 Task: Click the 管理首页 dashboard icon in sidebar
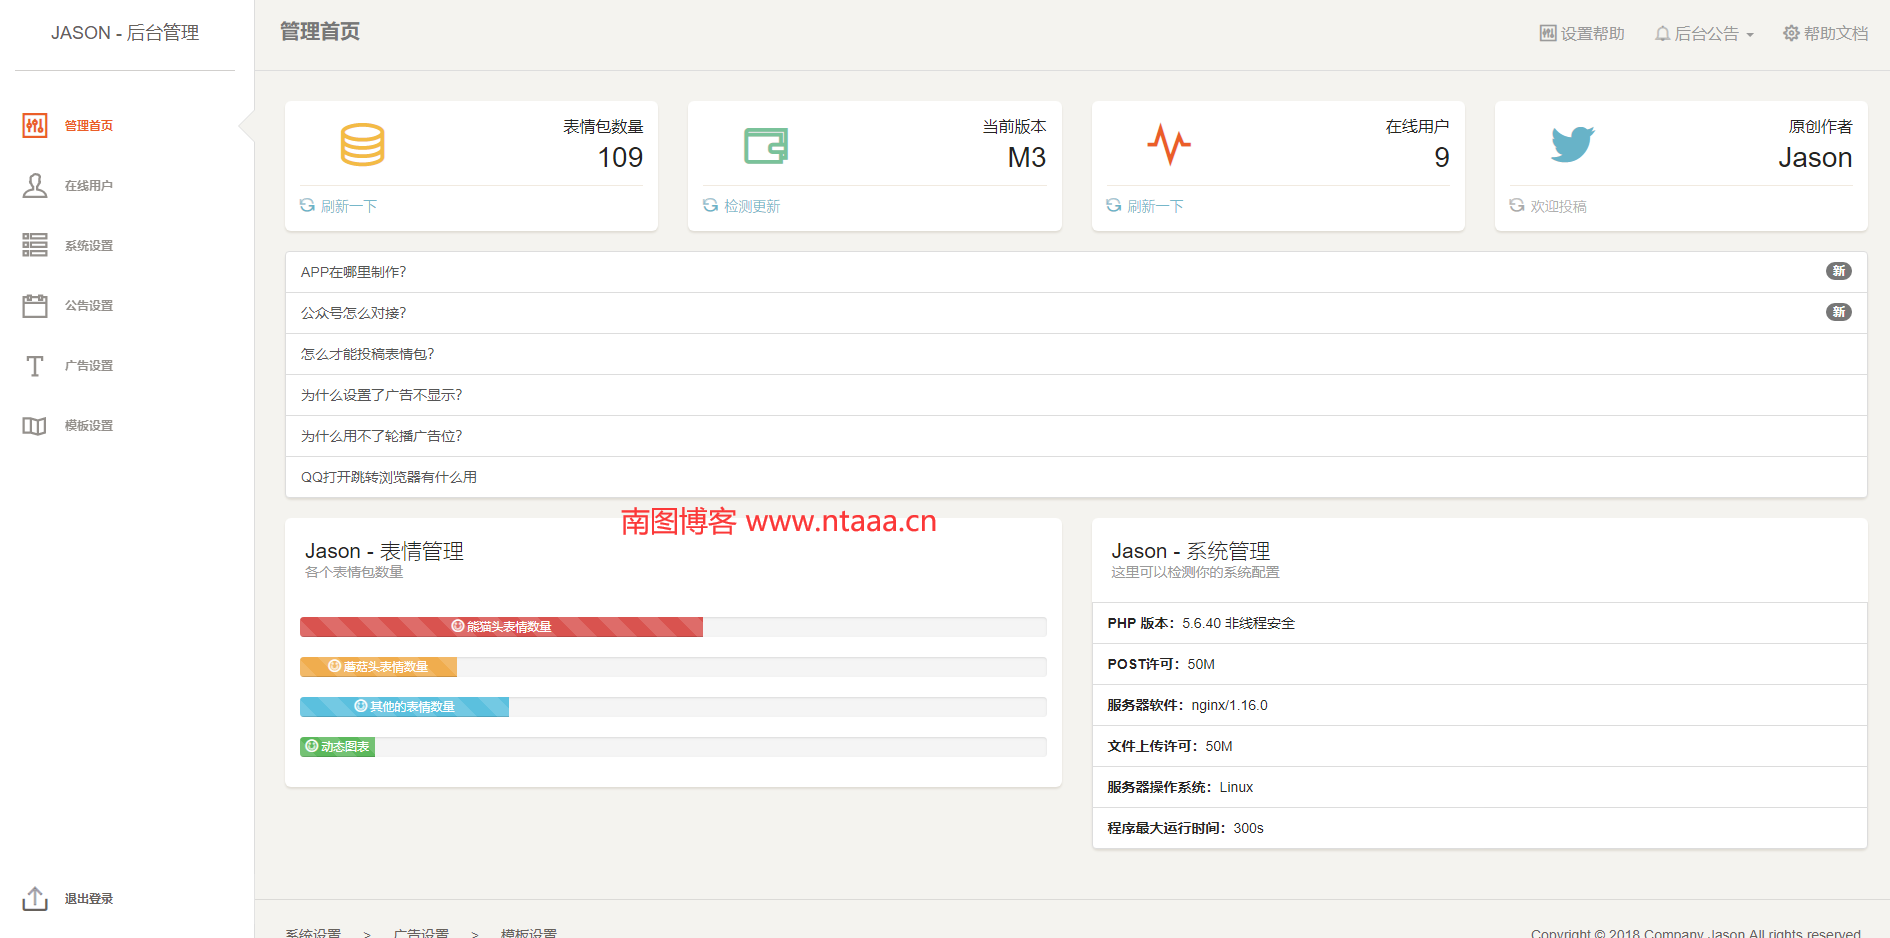pyautogui.click(x=35, y=125)
